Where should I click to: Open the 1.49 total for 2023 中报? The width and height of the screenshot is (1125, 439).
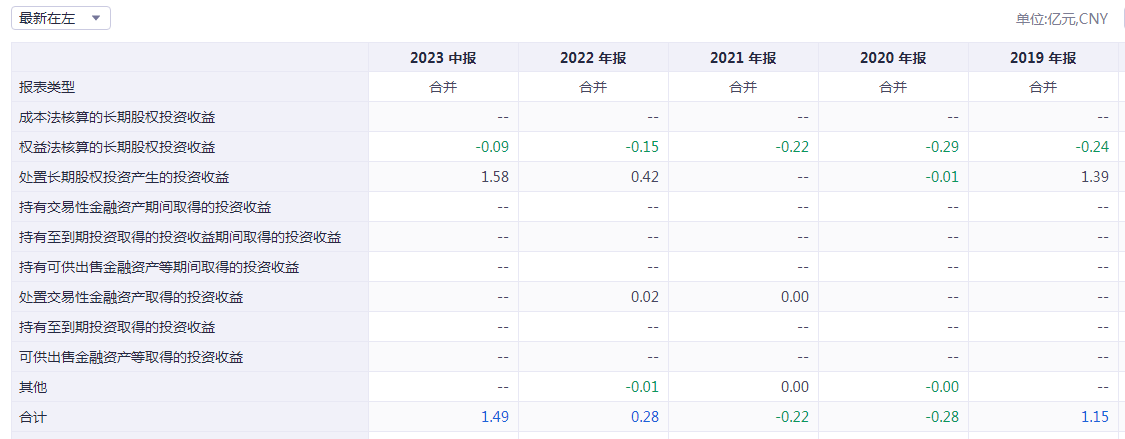[495, 417]
